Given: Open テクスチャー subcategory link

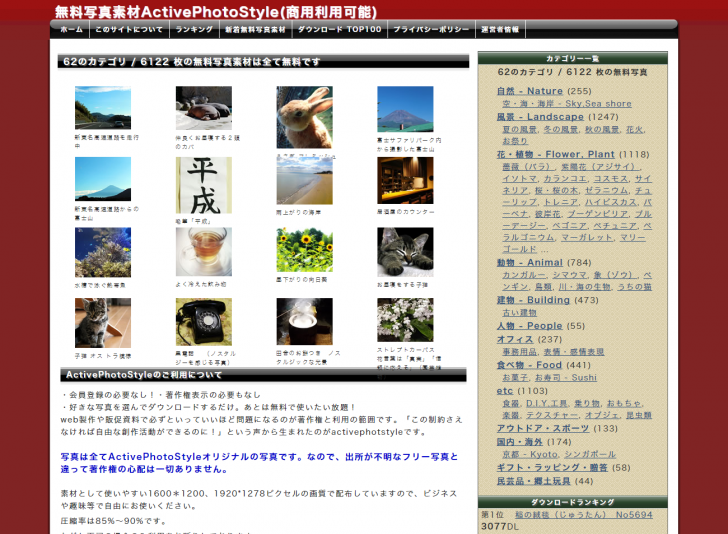Looking at the screenshot, I should pos(552,415).
